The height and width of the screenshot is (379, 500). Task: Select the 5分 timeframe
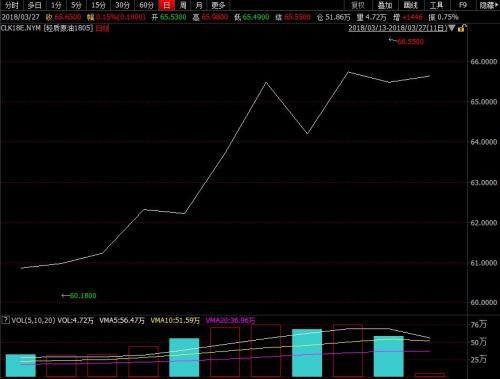(76, 5)
